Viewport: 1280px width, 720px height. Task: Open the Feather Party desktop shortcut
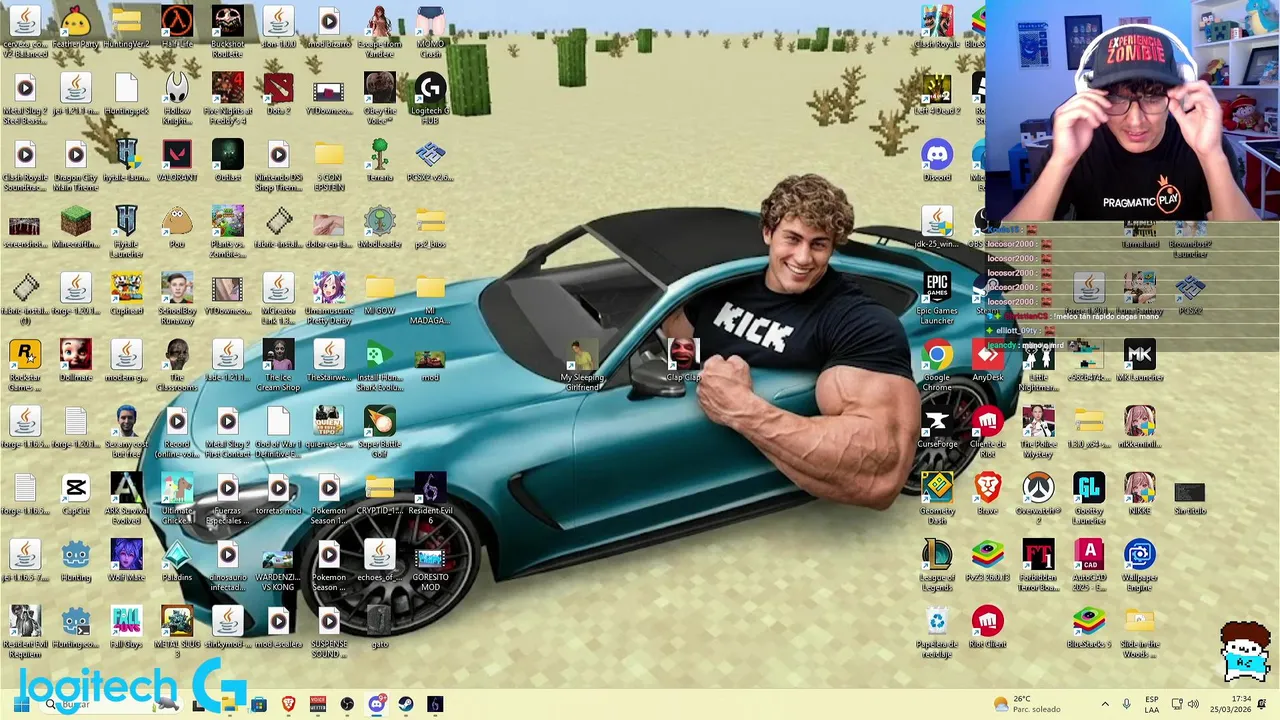[75, 28]
